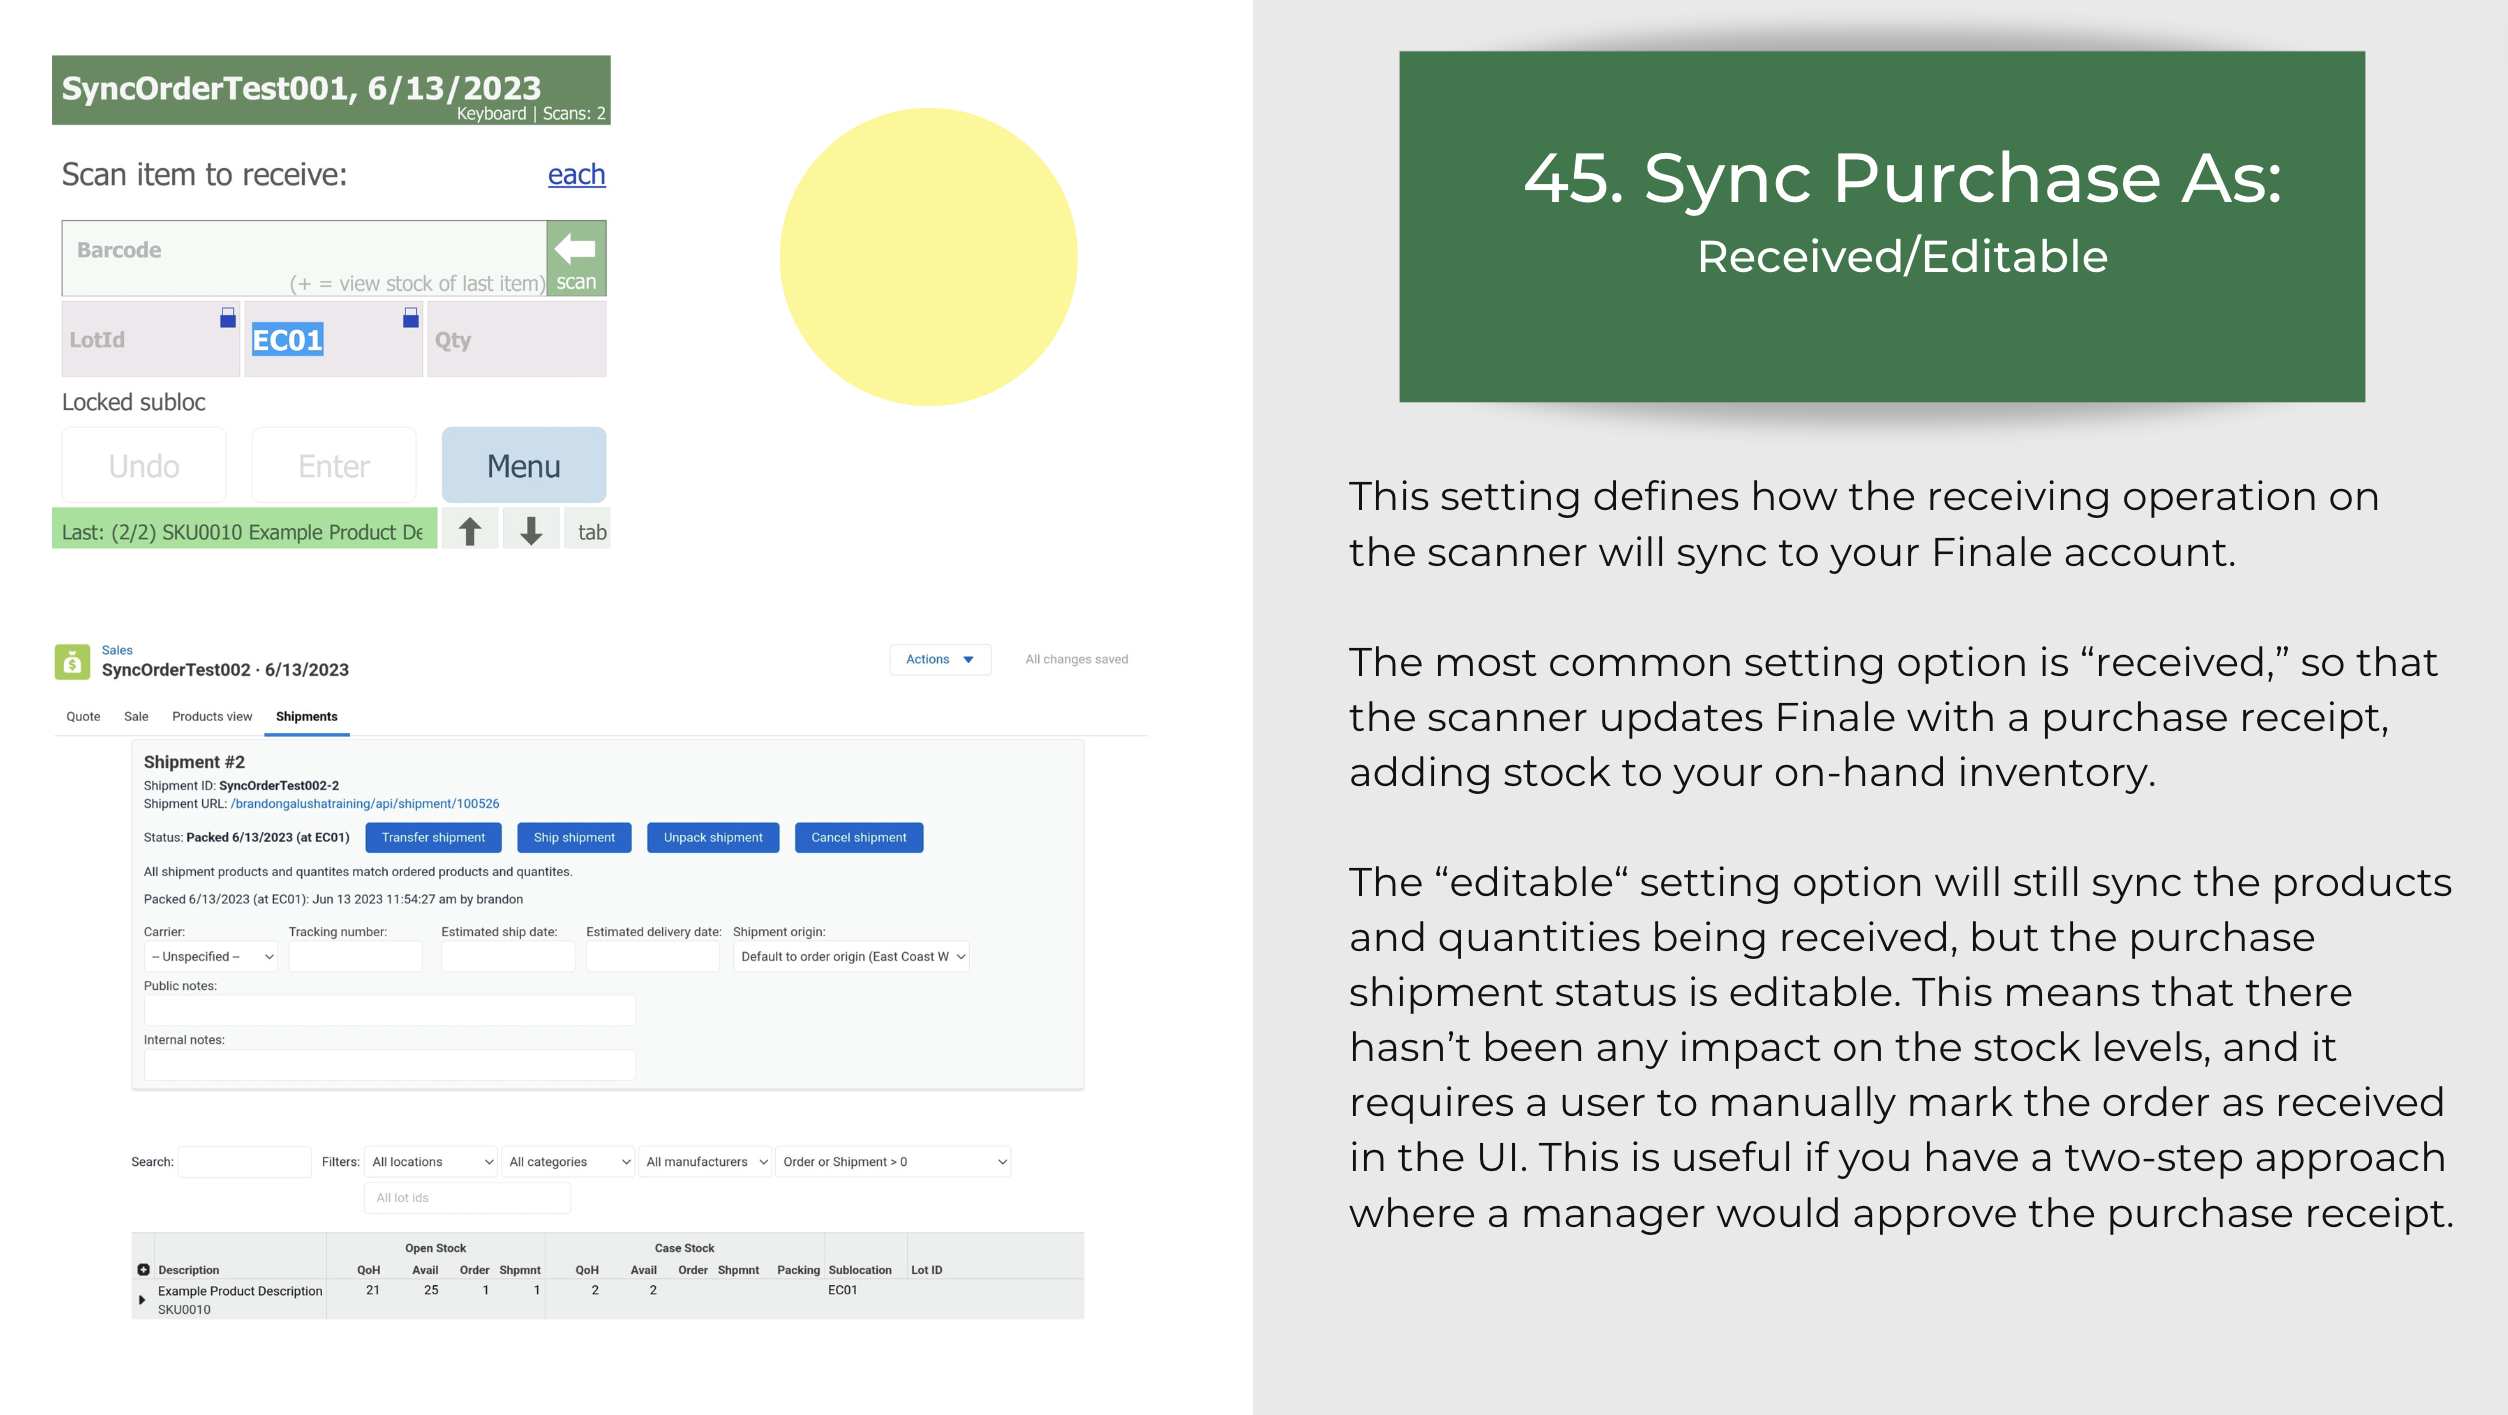Click the up arrow navigation button
This screenshot has height=1415, width=2508.
[470, 531]
